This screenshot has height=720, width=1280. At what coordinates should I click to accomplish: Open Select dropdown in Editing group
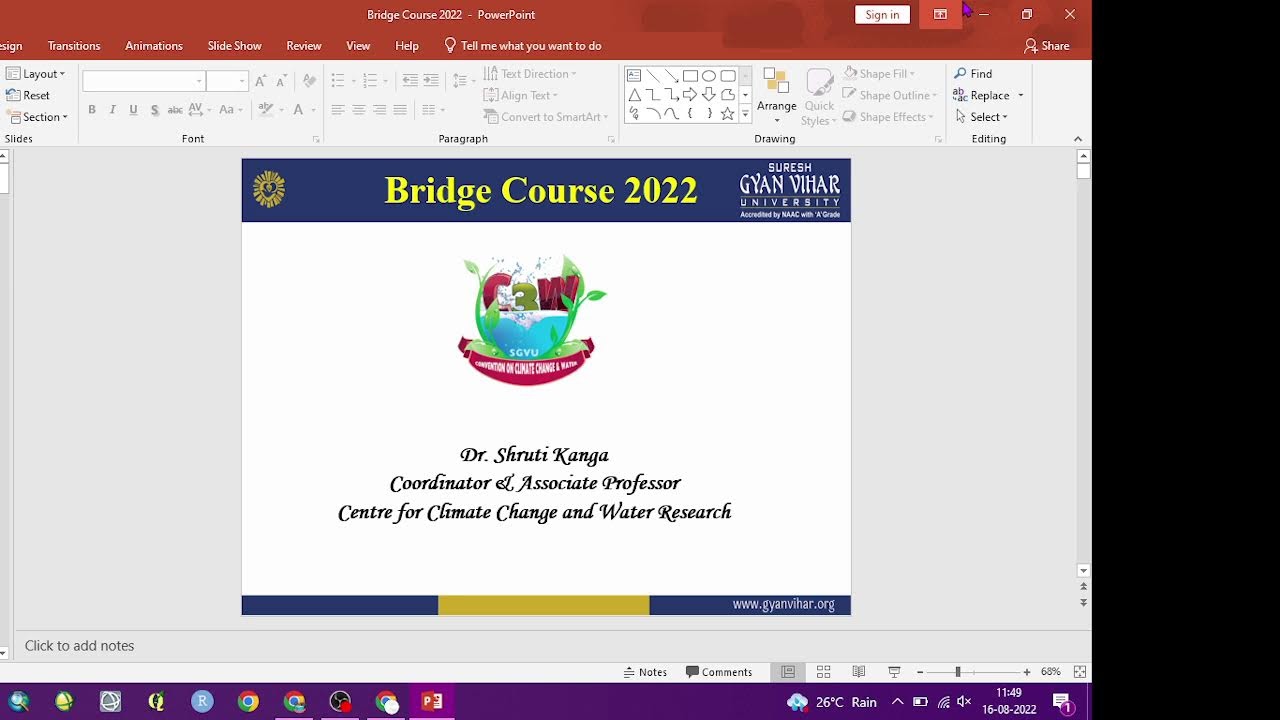(x=980, y=117)
